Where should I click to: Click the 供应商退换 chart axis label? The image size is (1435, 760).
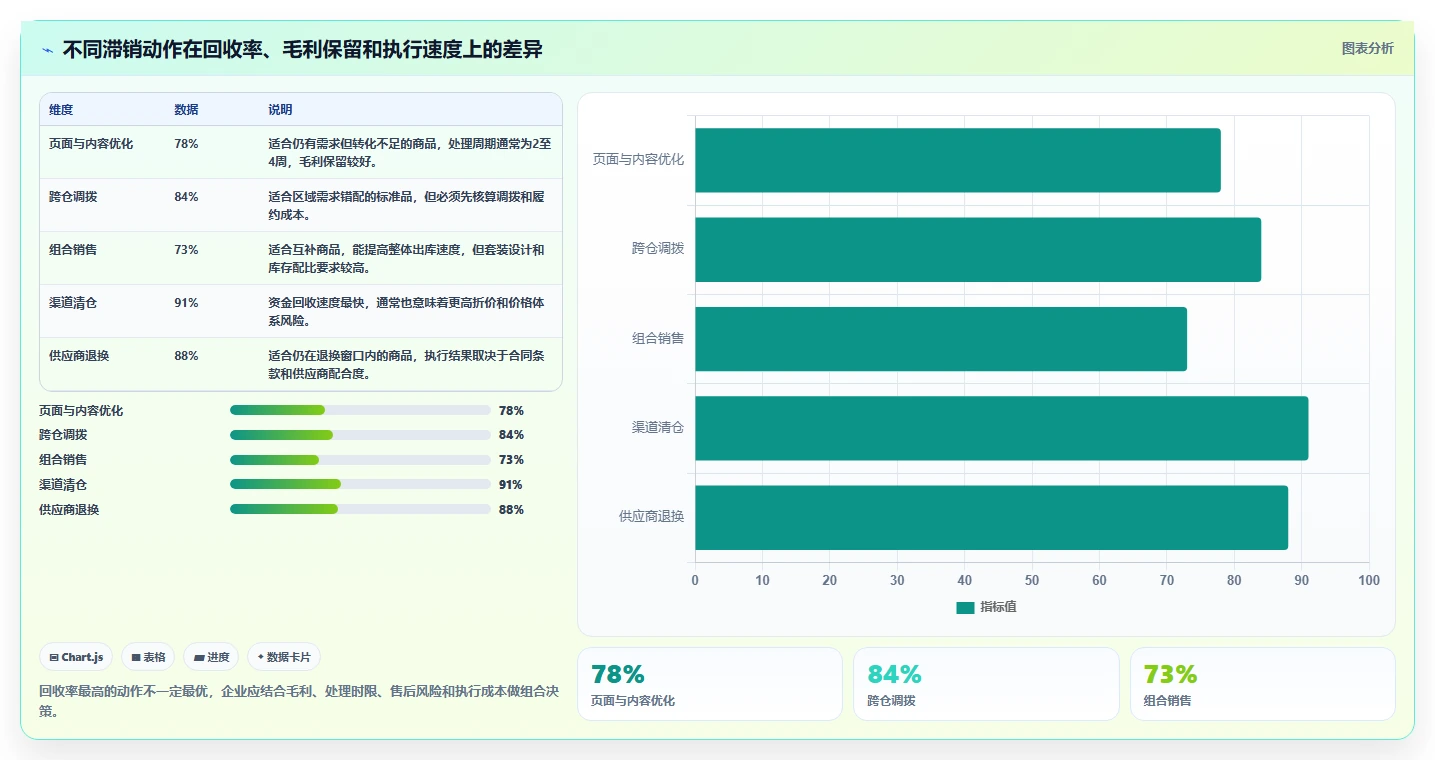pyautogui.click(x=651, y=517)
